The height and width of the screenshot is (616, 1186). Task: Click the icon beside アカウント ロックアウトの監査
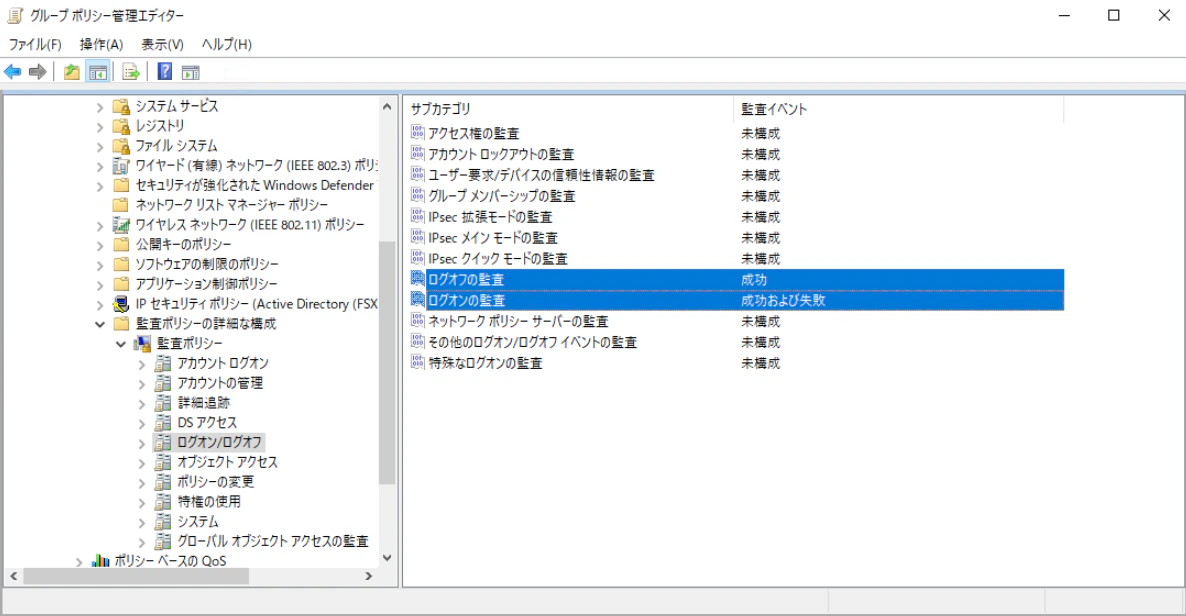[418, 154]
